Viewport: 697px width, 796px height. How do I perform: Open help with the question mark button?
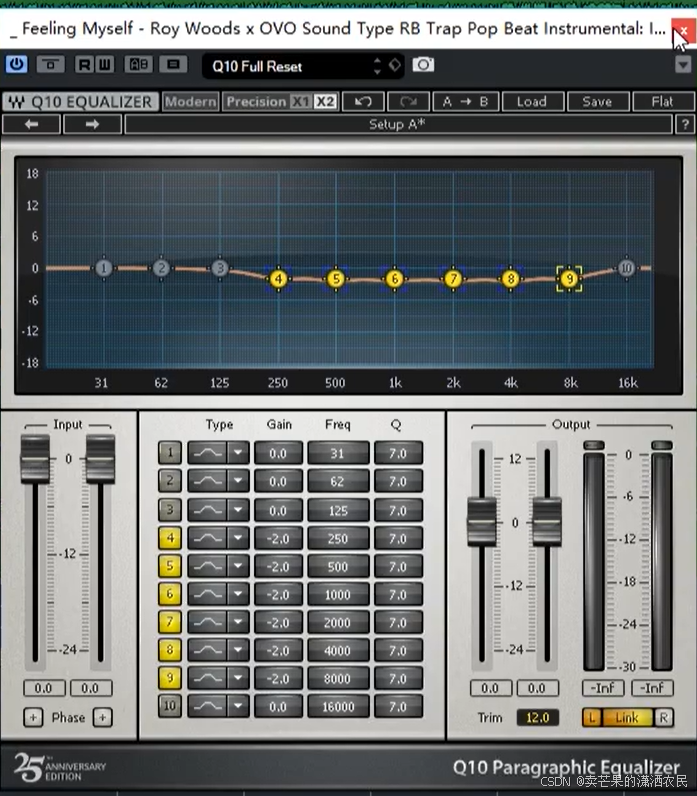click(685, 124)
